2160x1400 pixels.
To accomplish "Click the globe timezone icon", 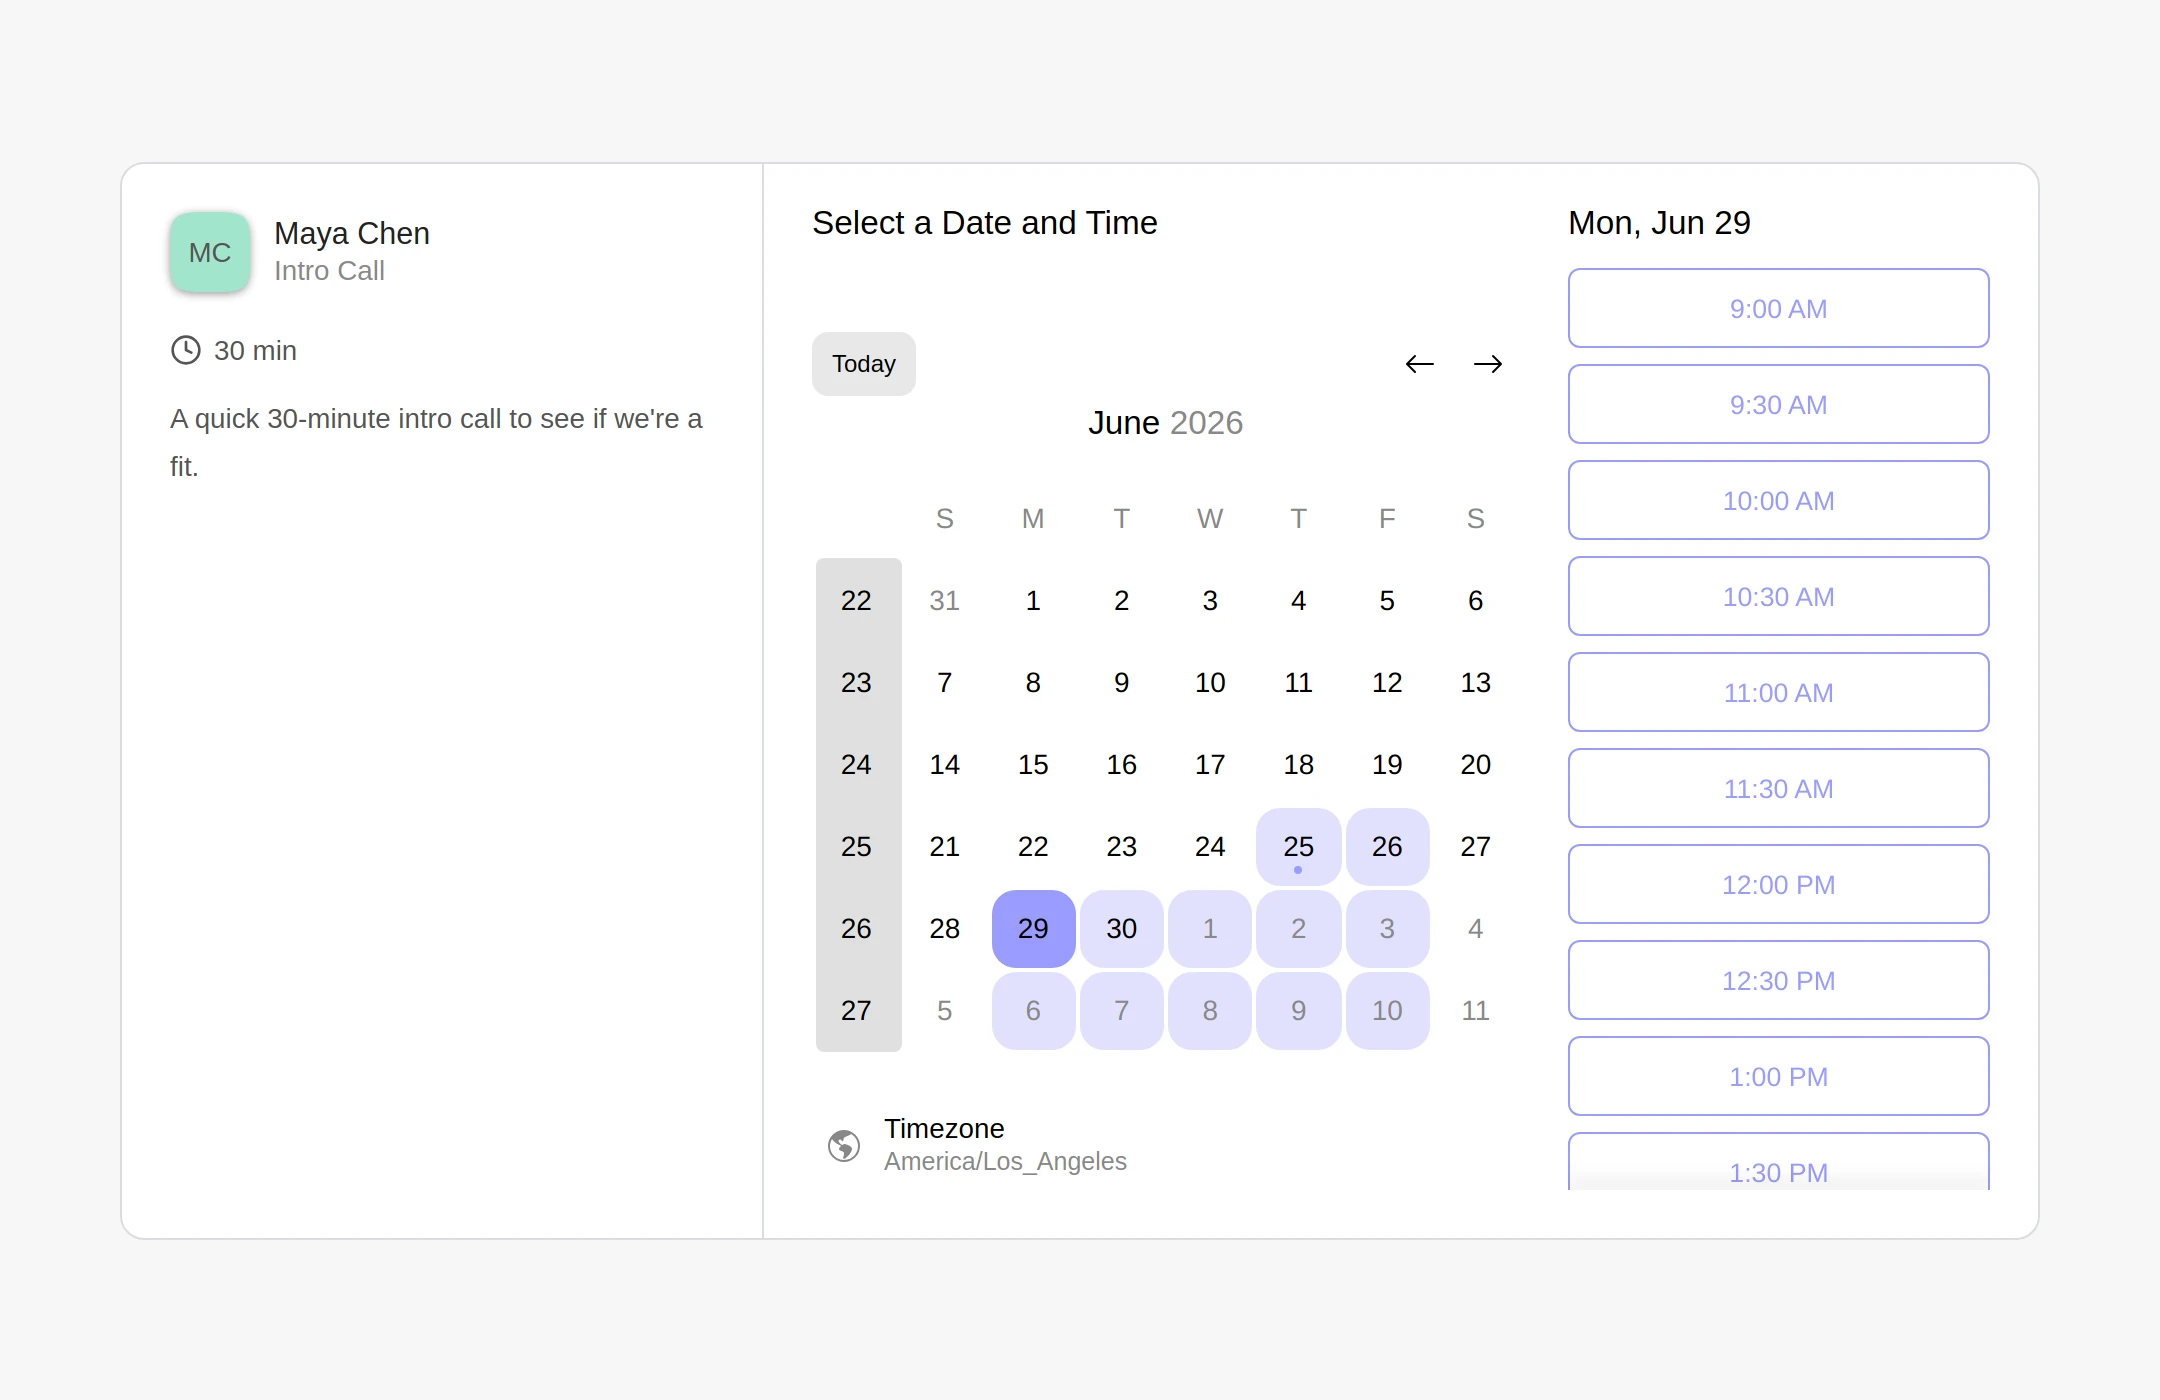I will (844, 1145).
